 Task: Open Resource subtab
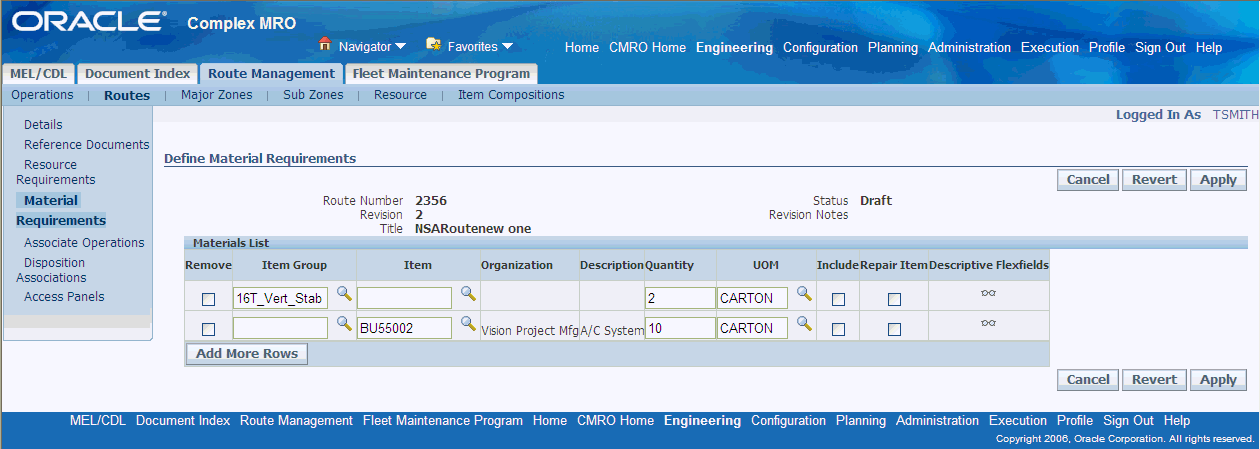(400, 95)
